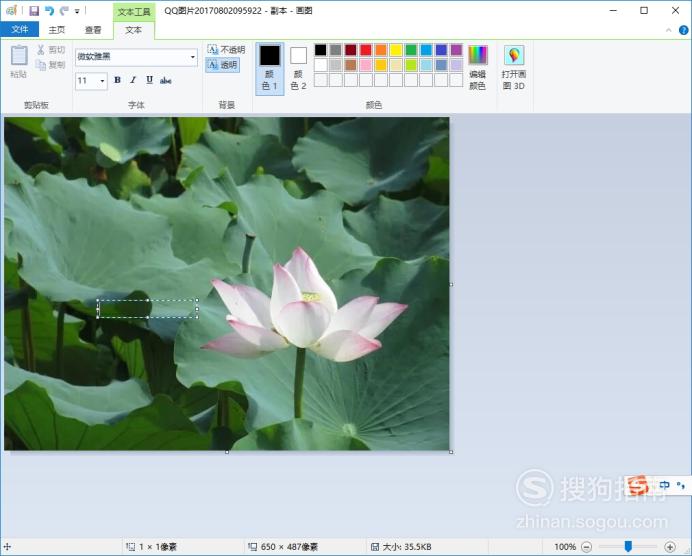692x556 pixels.
Task: Click the zoom-in plus button
Action: (x=669, y=547)
